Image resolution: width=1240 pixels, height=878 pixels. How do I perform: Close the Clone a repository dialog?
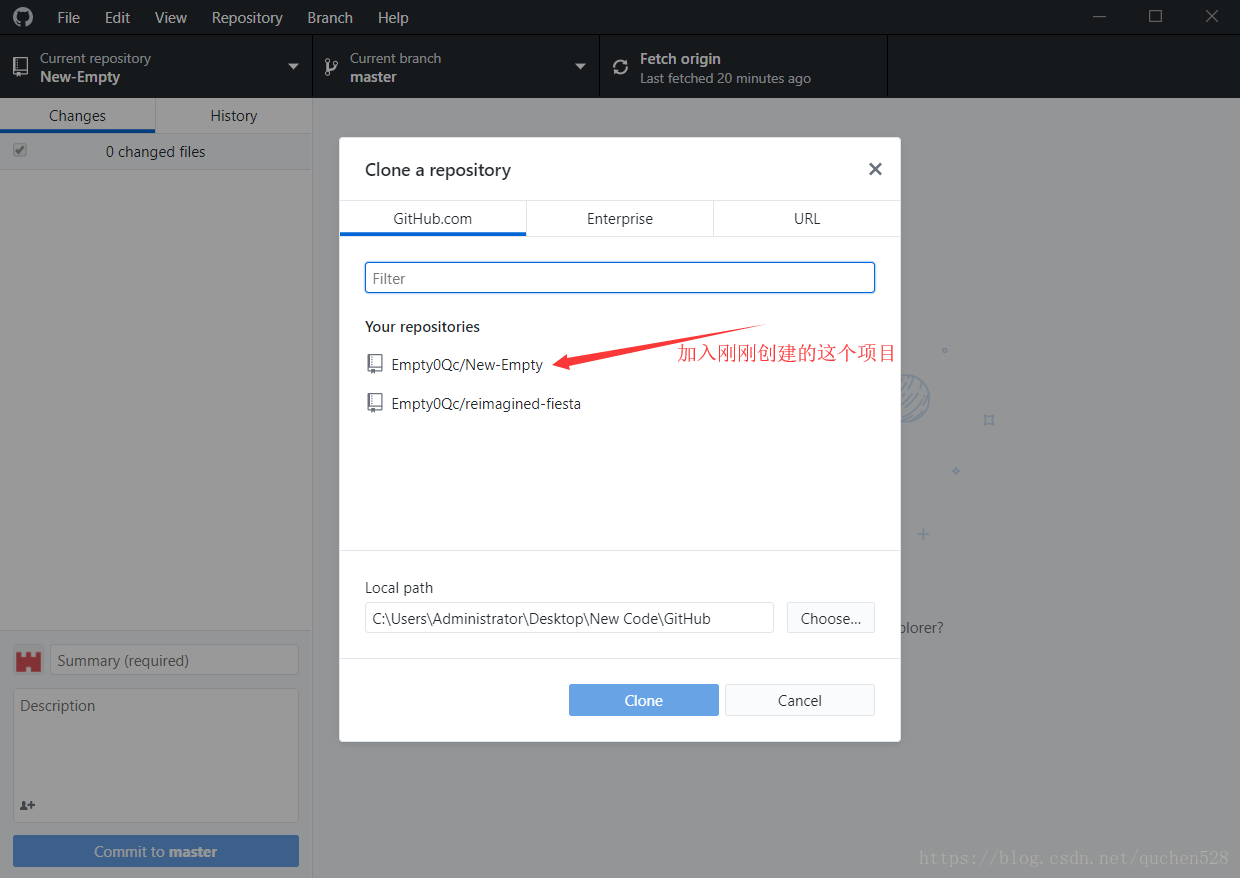pyautogui.click(x=875, y=169)
